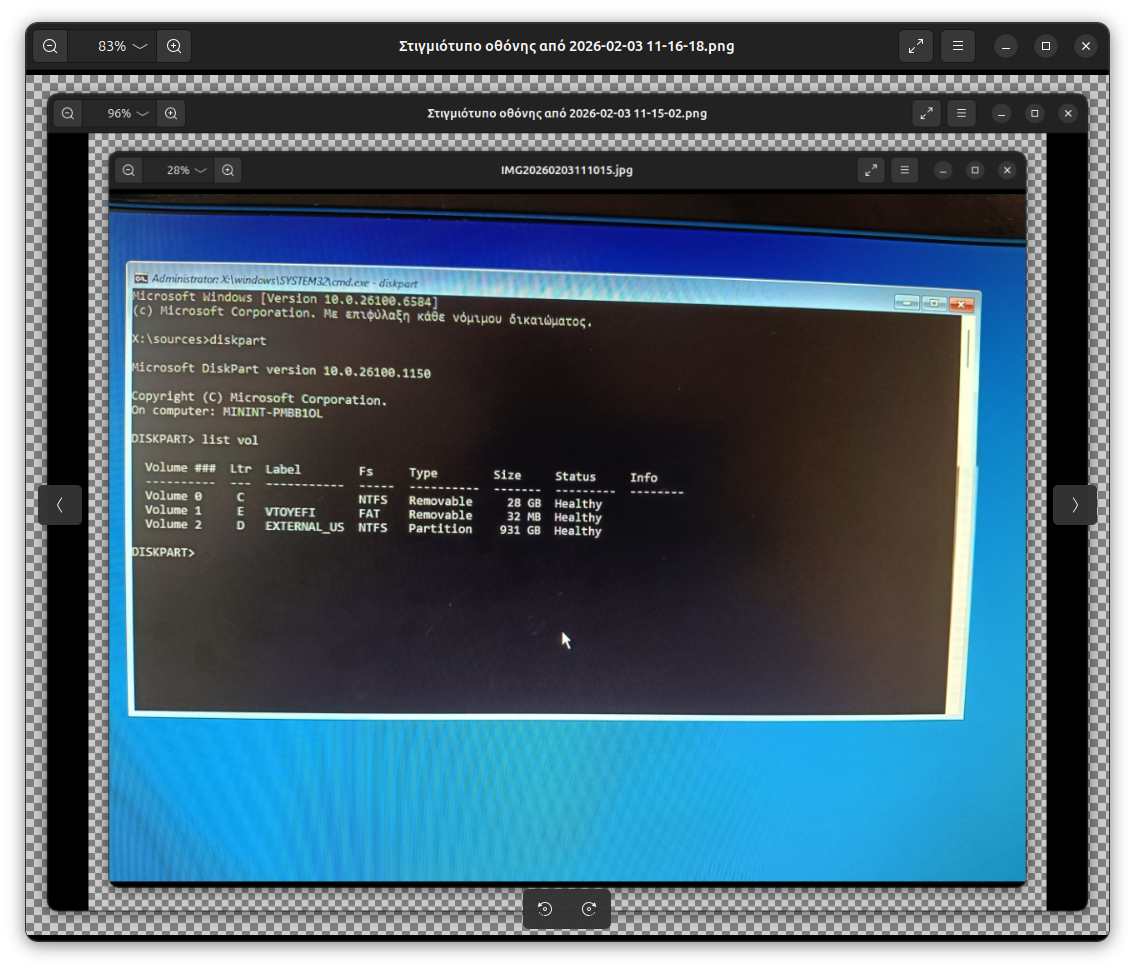
Task: Open the main menu of the 11-16-18.png window
Action: tap(957, 46)
